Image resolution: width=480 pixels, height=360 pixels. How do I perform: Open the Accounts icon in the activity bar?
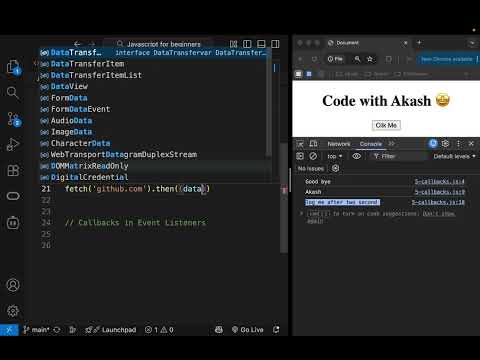coord(13,285)
